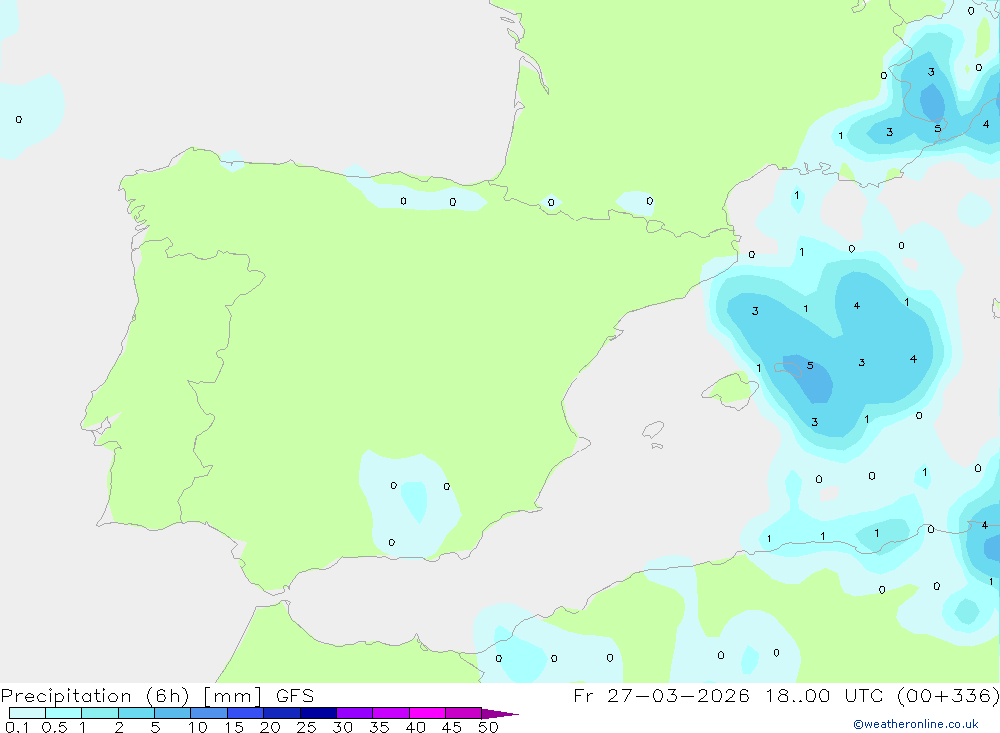Click the '0.1' legend scale label
Image resolution: width=1000 pixels, height=733 pixels.
point(17,727)
